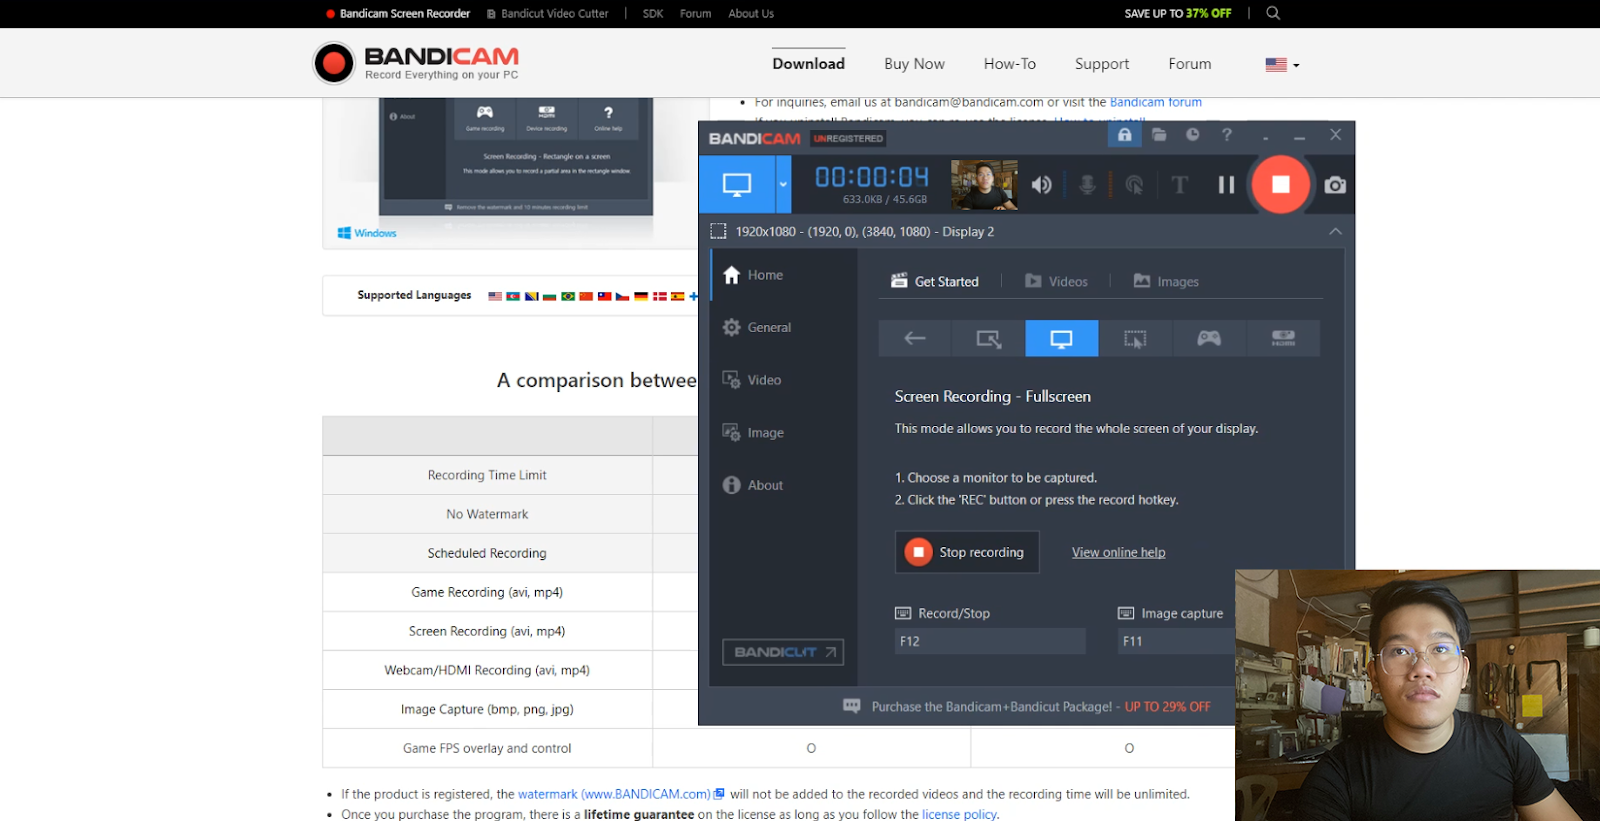Click the dashed rectangle area icon
Image resolution: width=1600 pixels, height=821 pixels.
[718, 231]
